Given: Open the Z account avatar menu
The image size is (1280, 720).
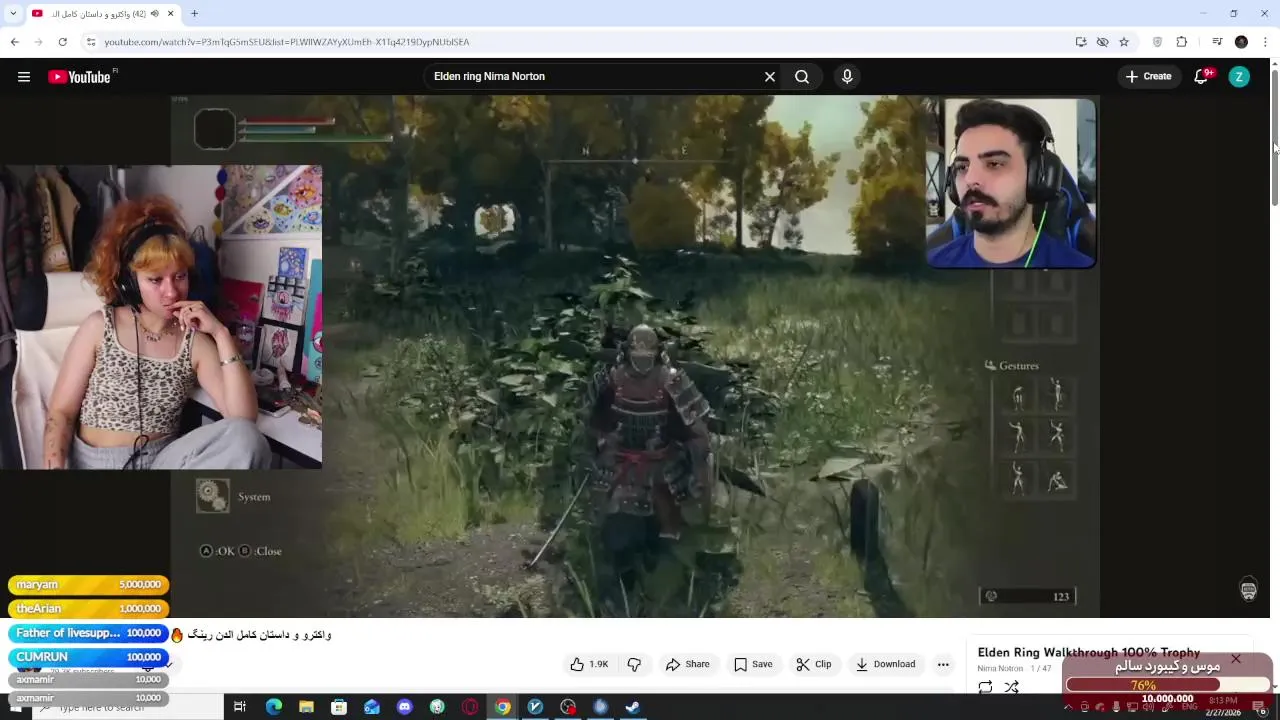Looking at the screenshot, I should coord(1239,77).
